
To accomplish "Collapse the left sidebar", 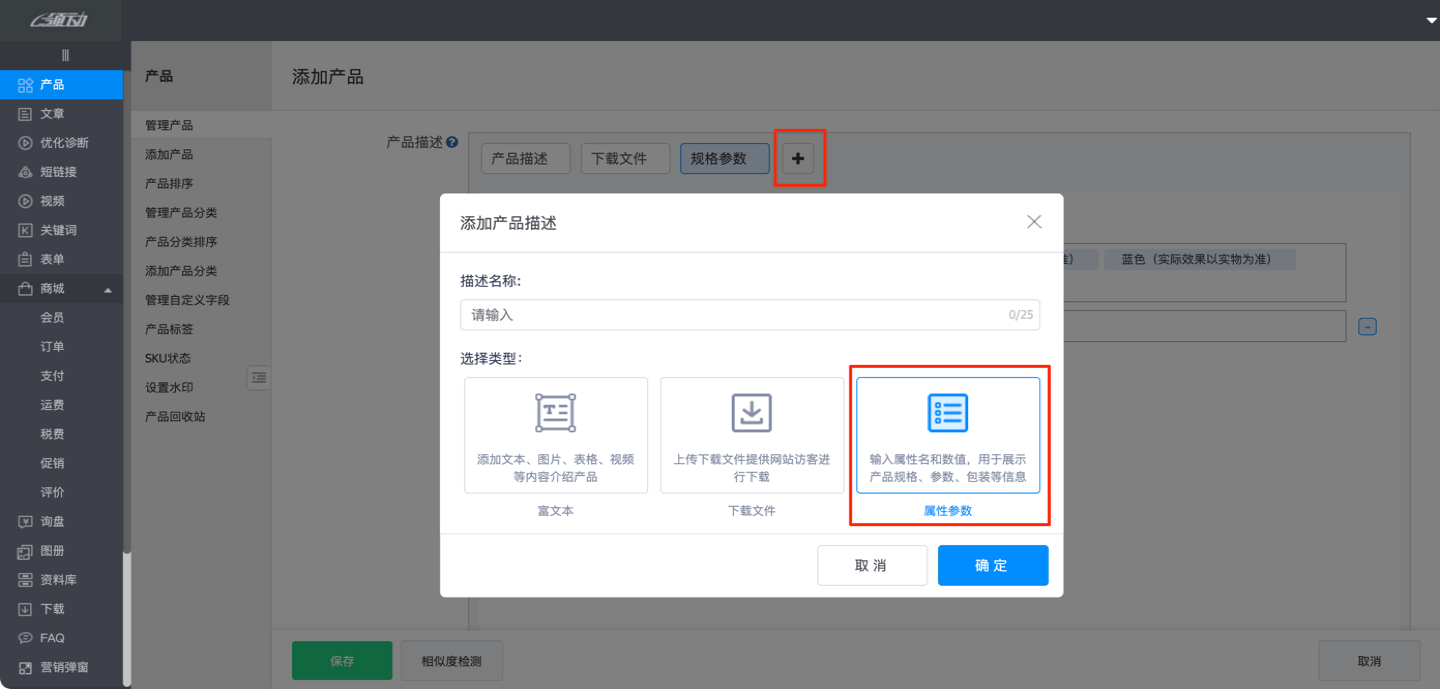I will click(x=67, y=54).
